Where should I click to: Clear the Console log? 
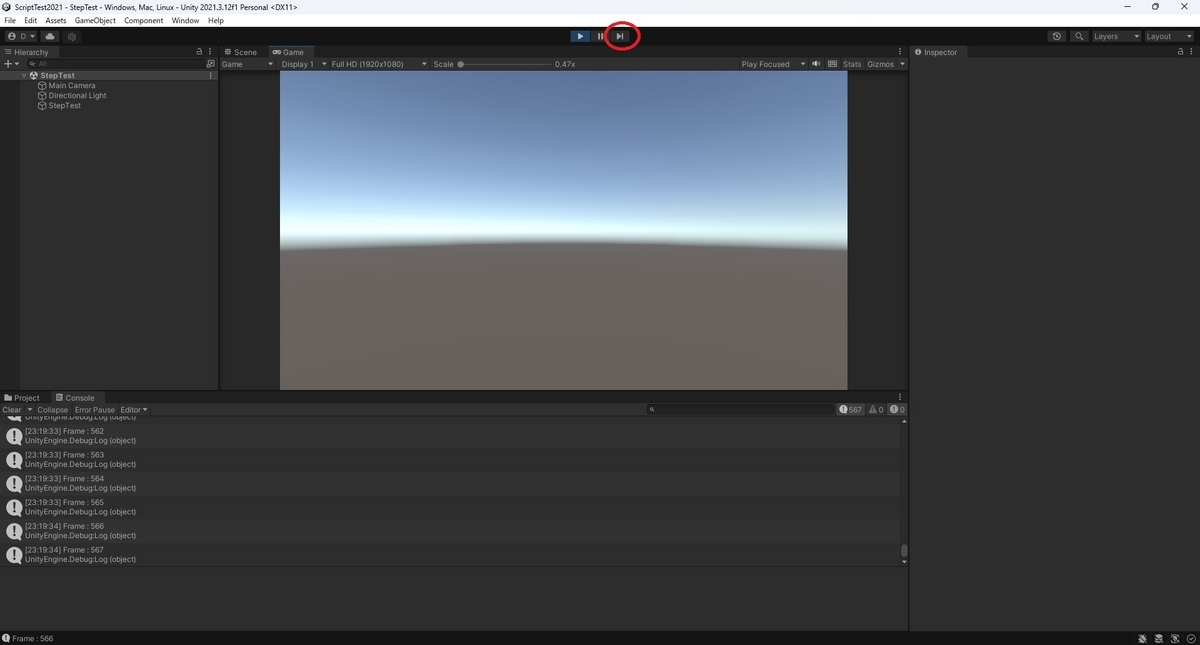coord(12,410)
